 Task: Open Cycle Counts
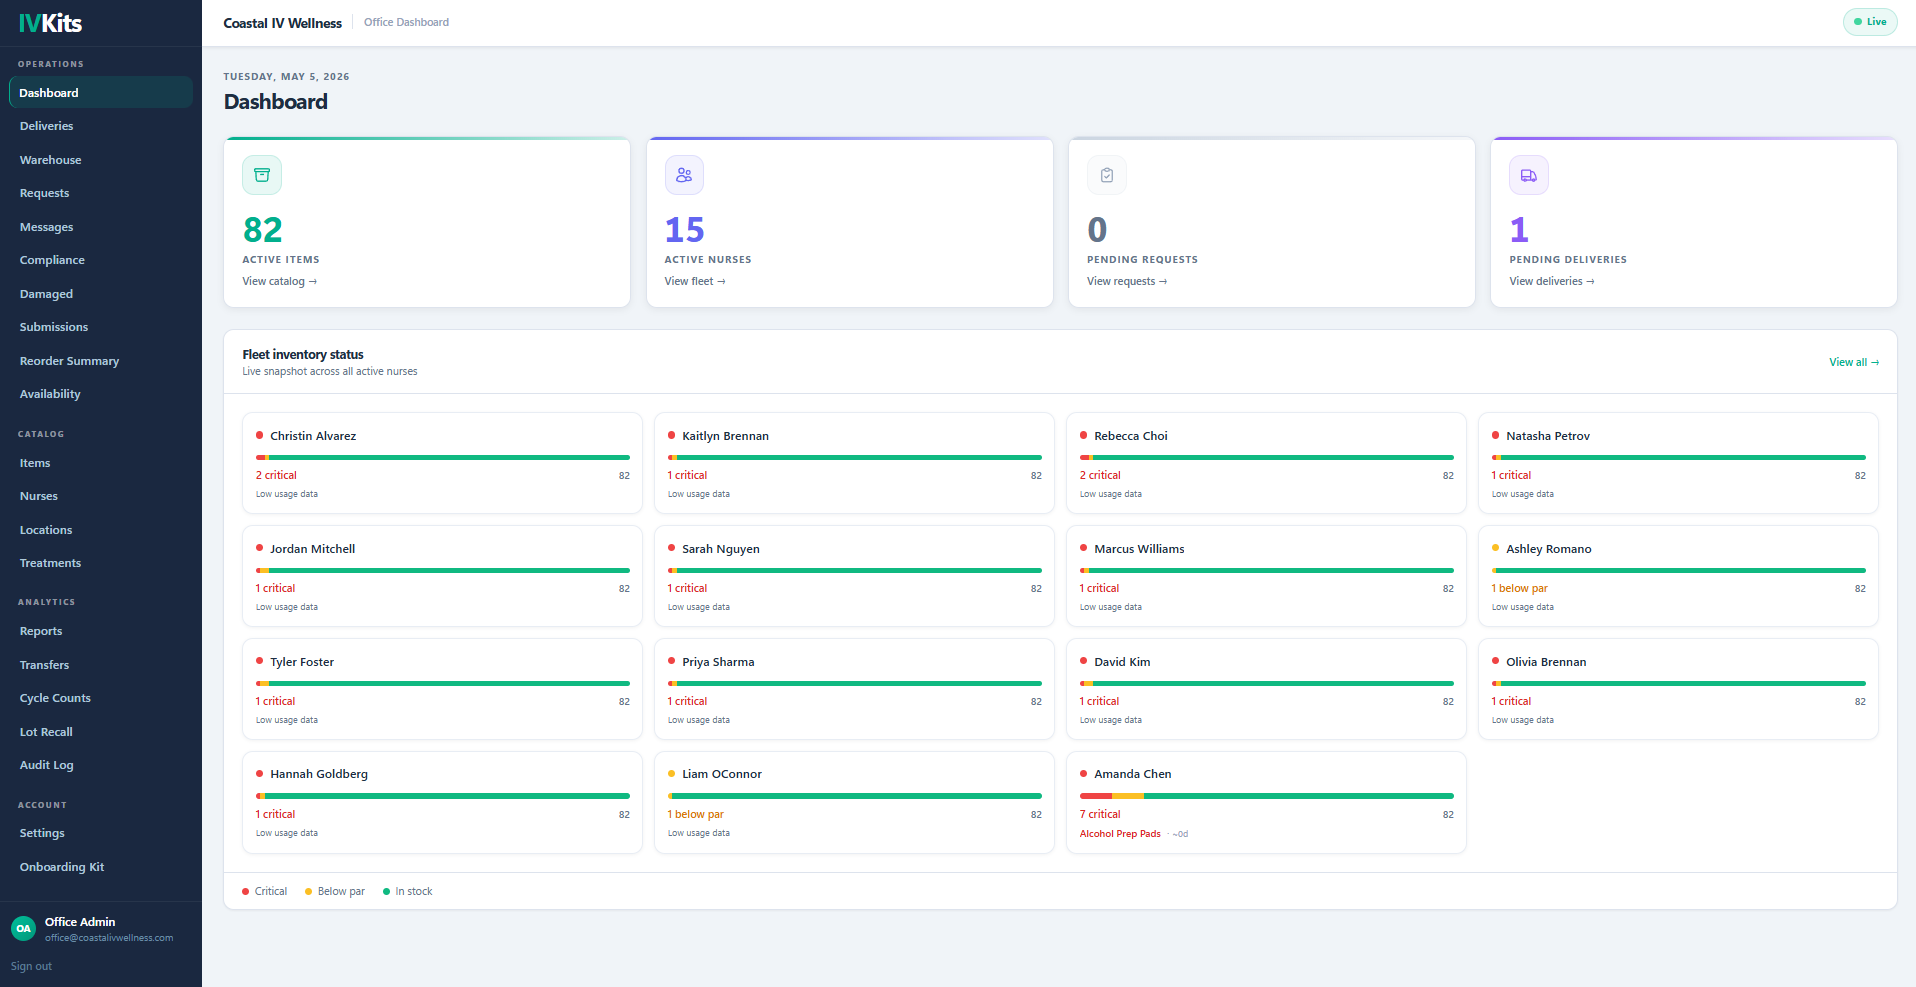[101, 698]
